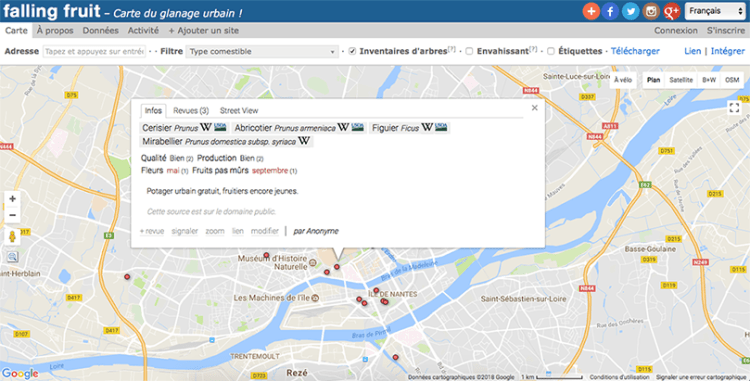
Task: Select B+W map type
Action: point(709,80)
